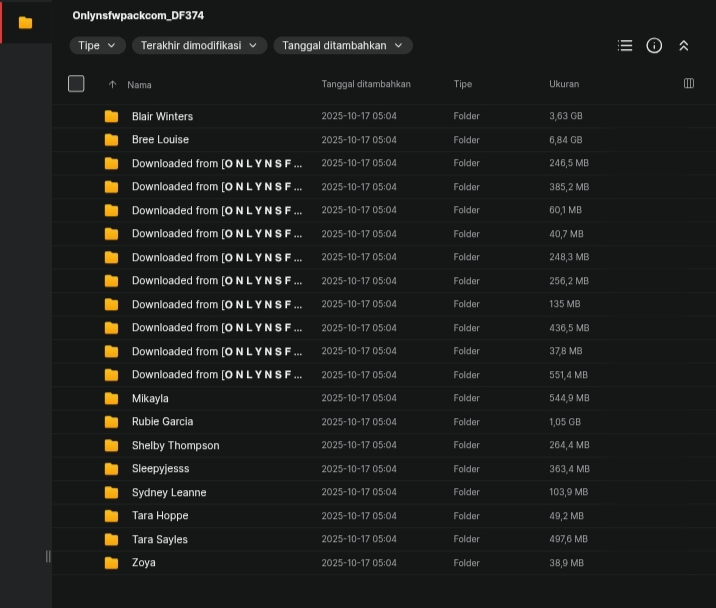Open the Sydney Leanne folder

pyautogui.click(x=169, y=492)
